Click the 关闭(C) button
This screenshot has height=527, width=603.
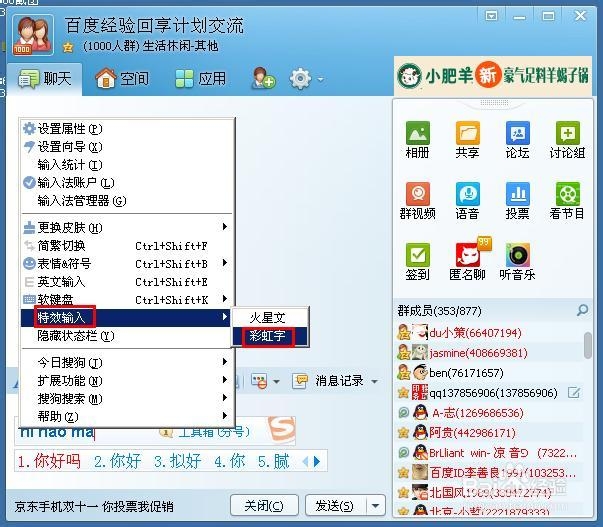[264, 505]
